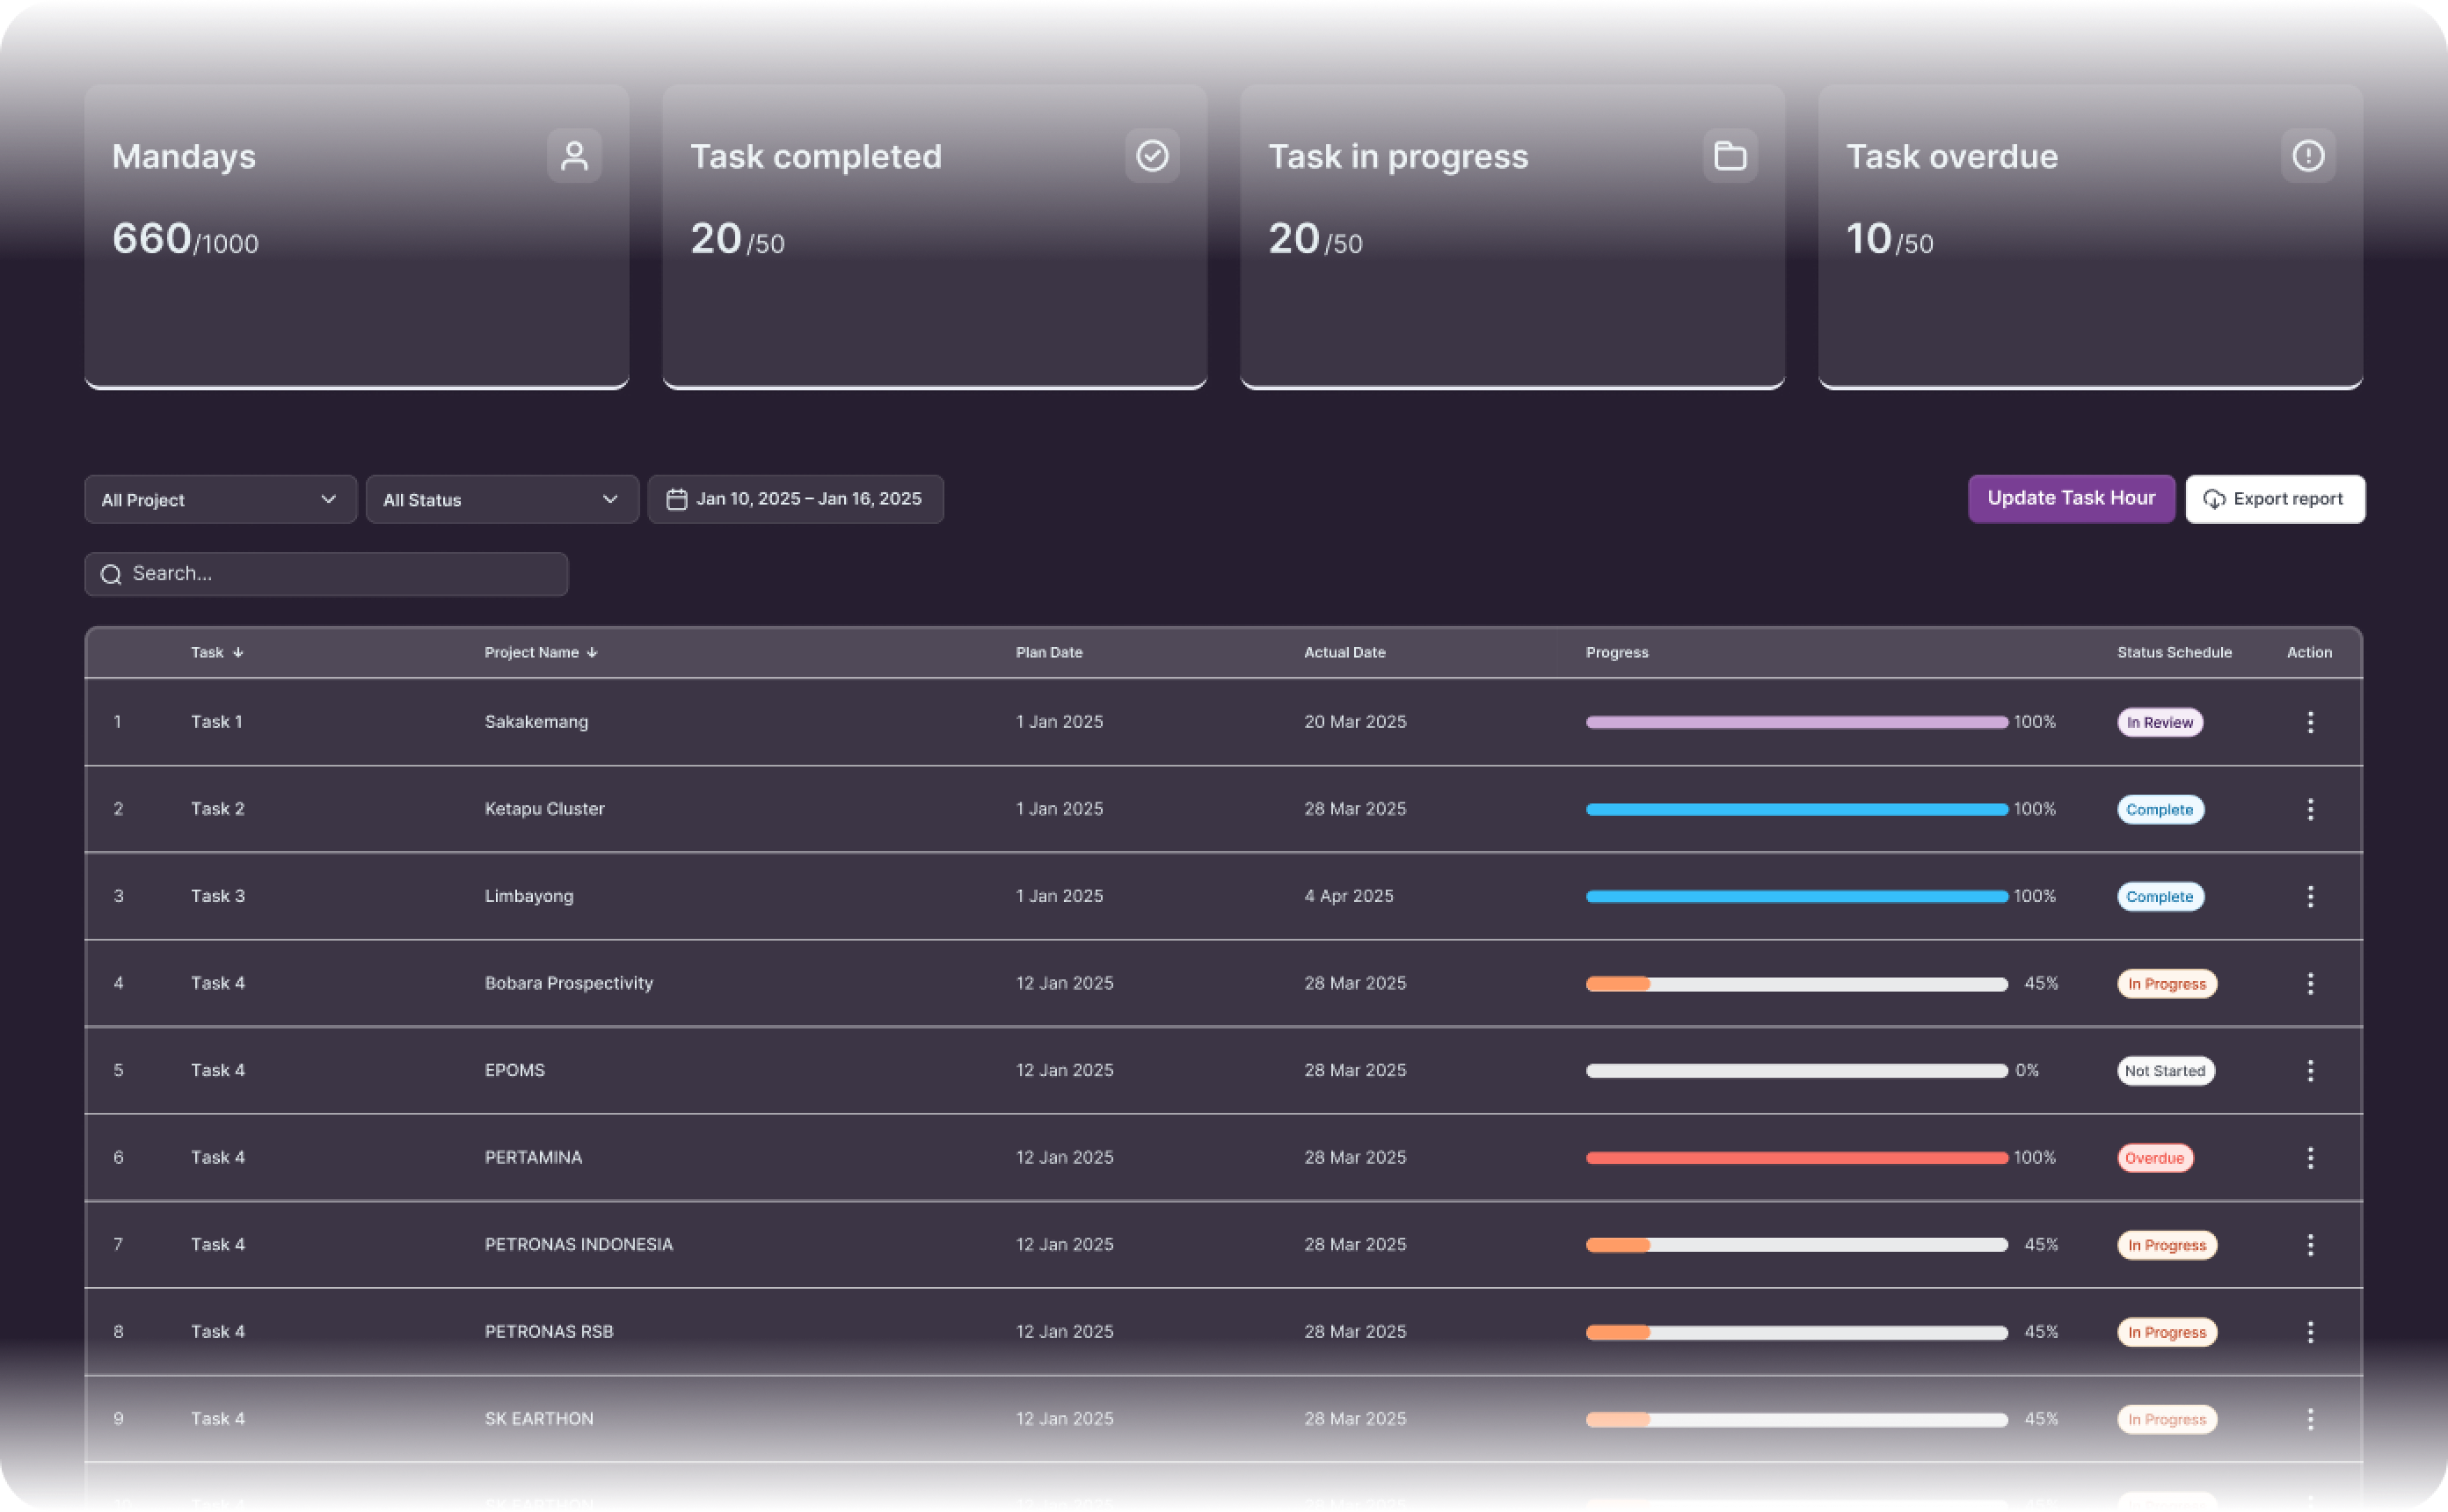
Task: Sort by Task column arrow
Action: tap(238, 652)
